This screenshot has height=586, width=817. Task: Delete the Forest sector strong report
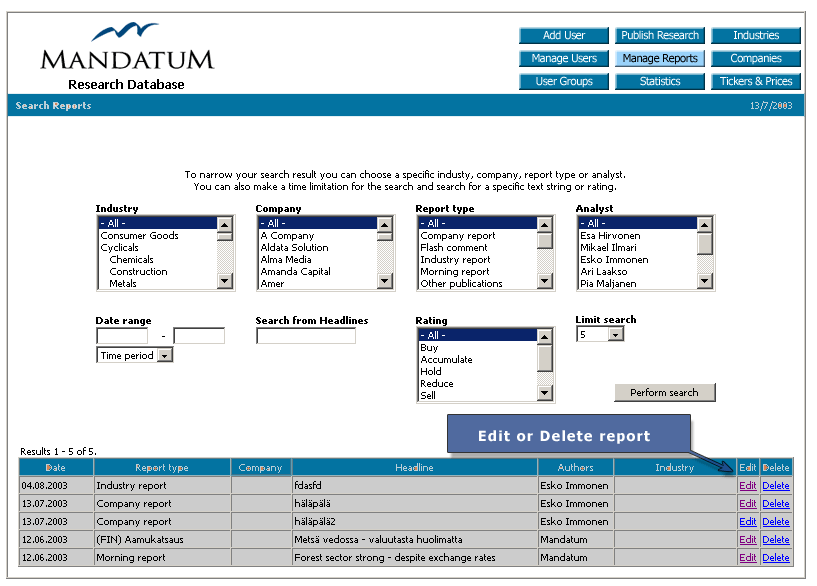point(776,557)
